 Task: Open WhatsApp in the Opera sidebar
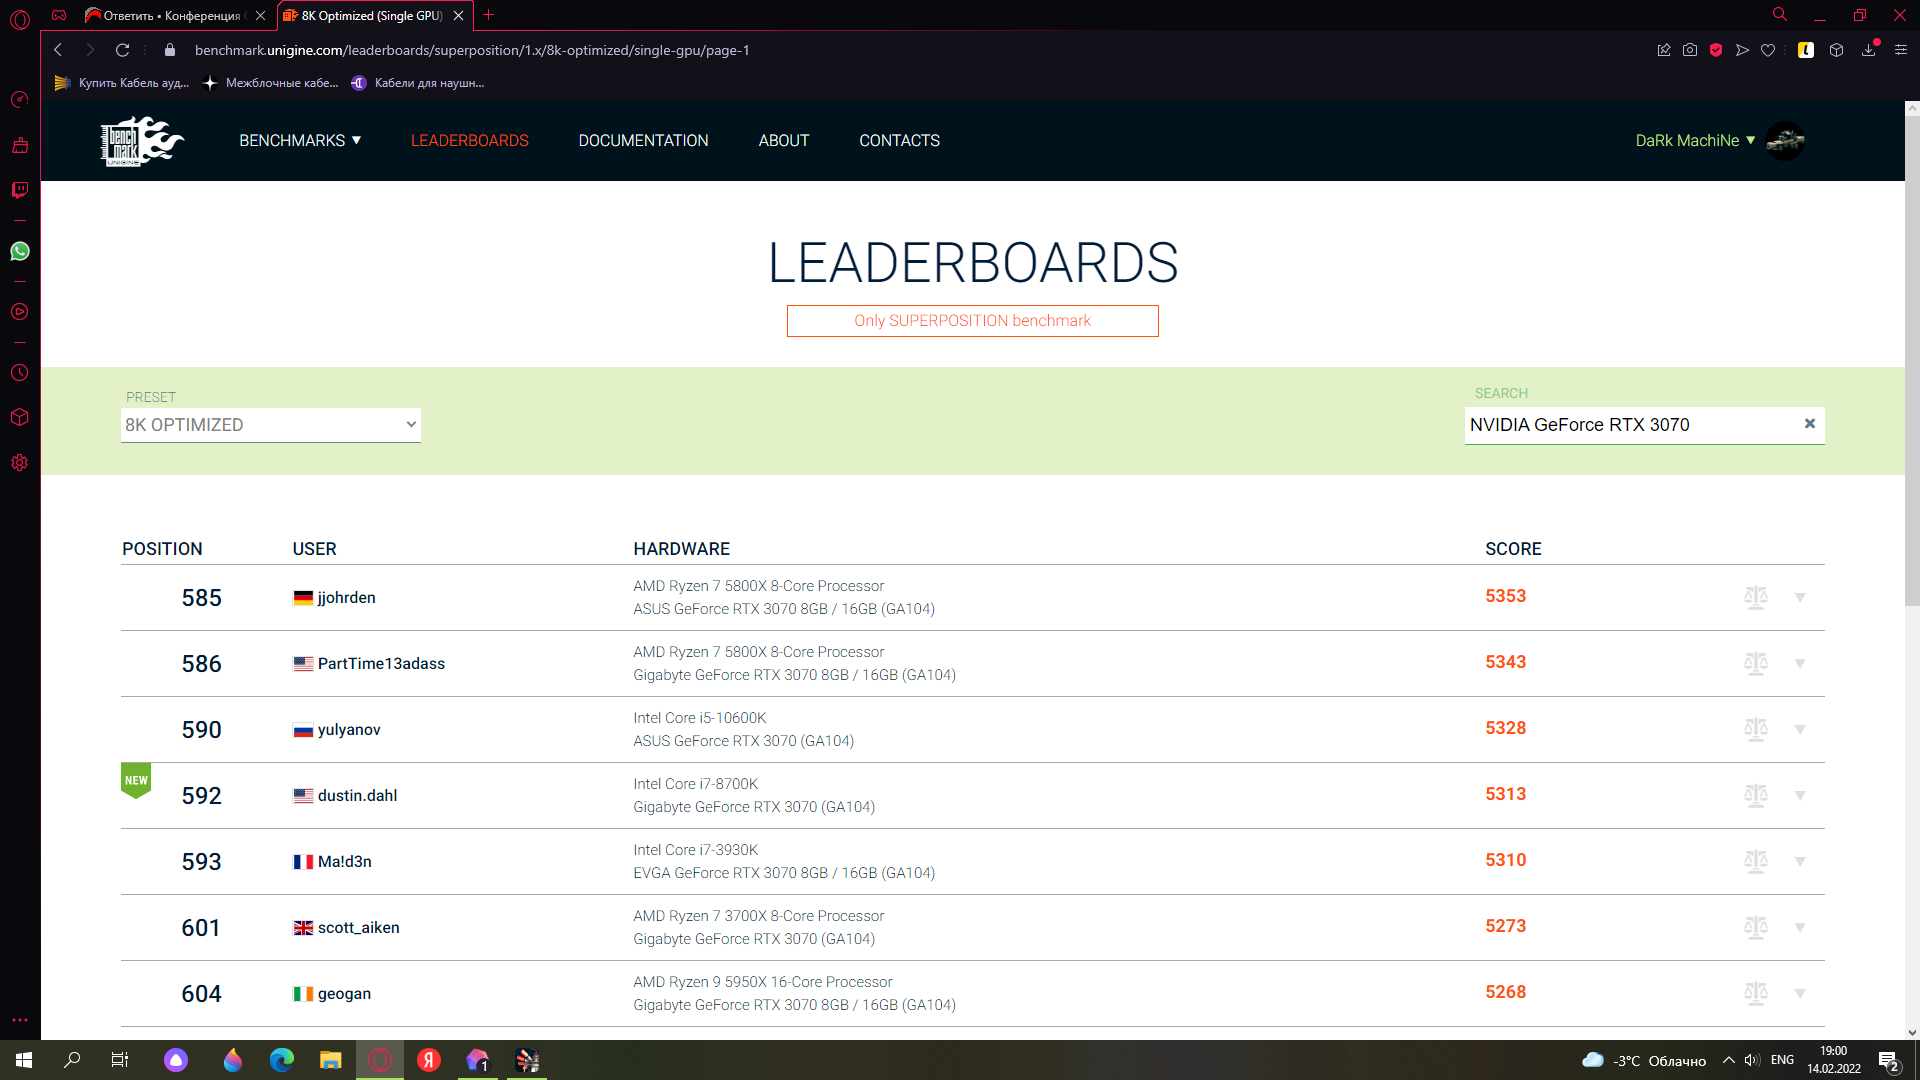pyautogui.click(x=20, y=251)
